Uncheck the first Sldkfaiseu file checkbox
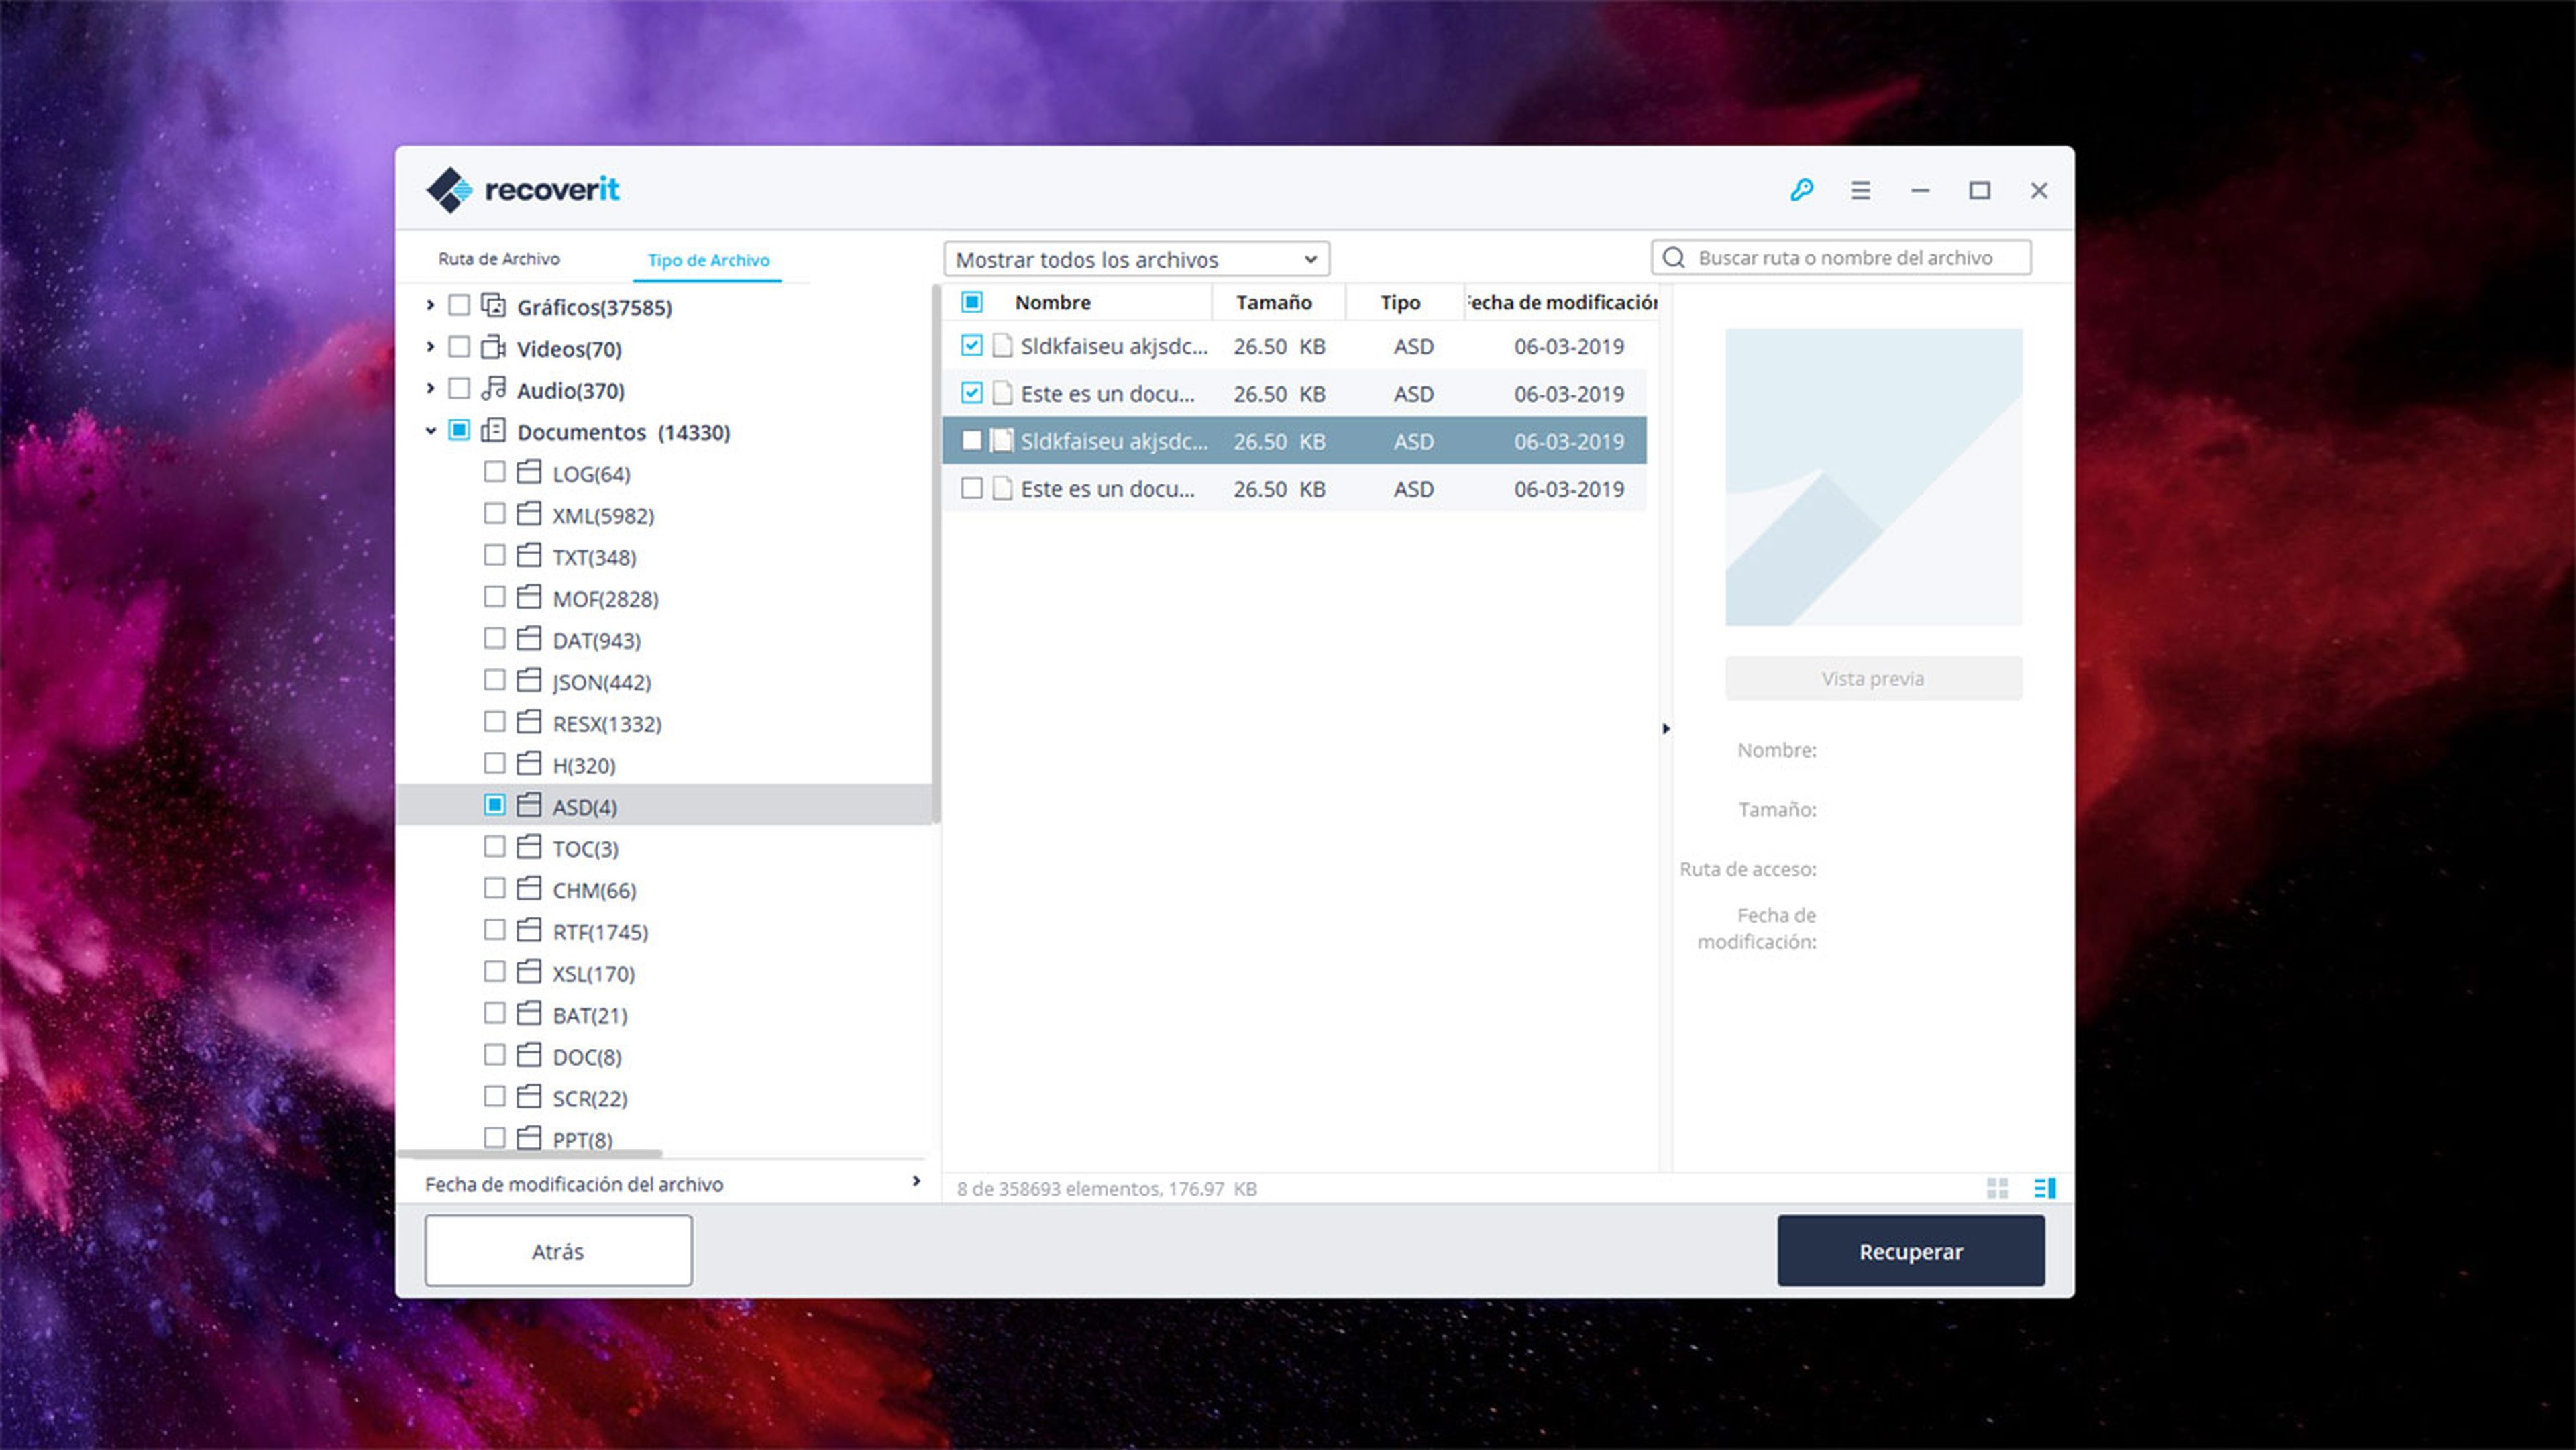Screen dimensions: 2576x1450 click(x=972, y=345)
